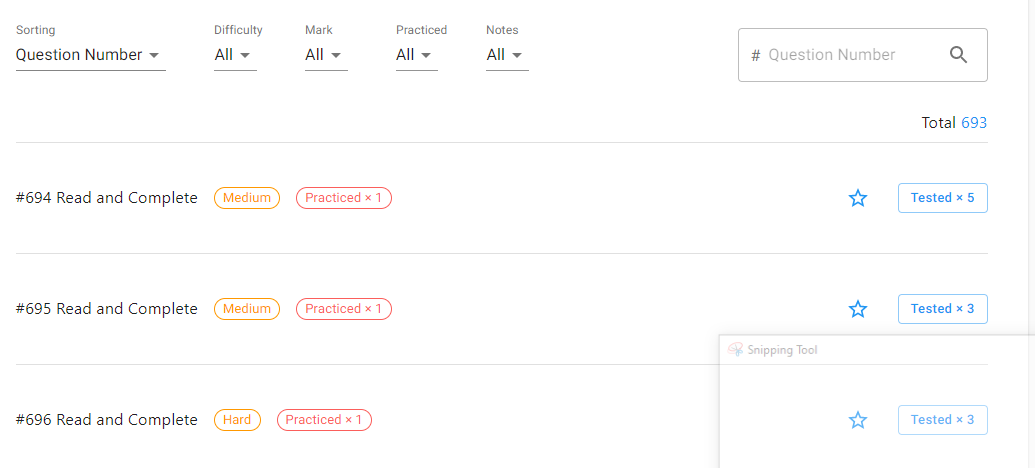Expand the Difficulty filter dropdown
Viewport: 1035px width, 468px height.
[x=235, y=55]
